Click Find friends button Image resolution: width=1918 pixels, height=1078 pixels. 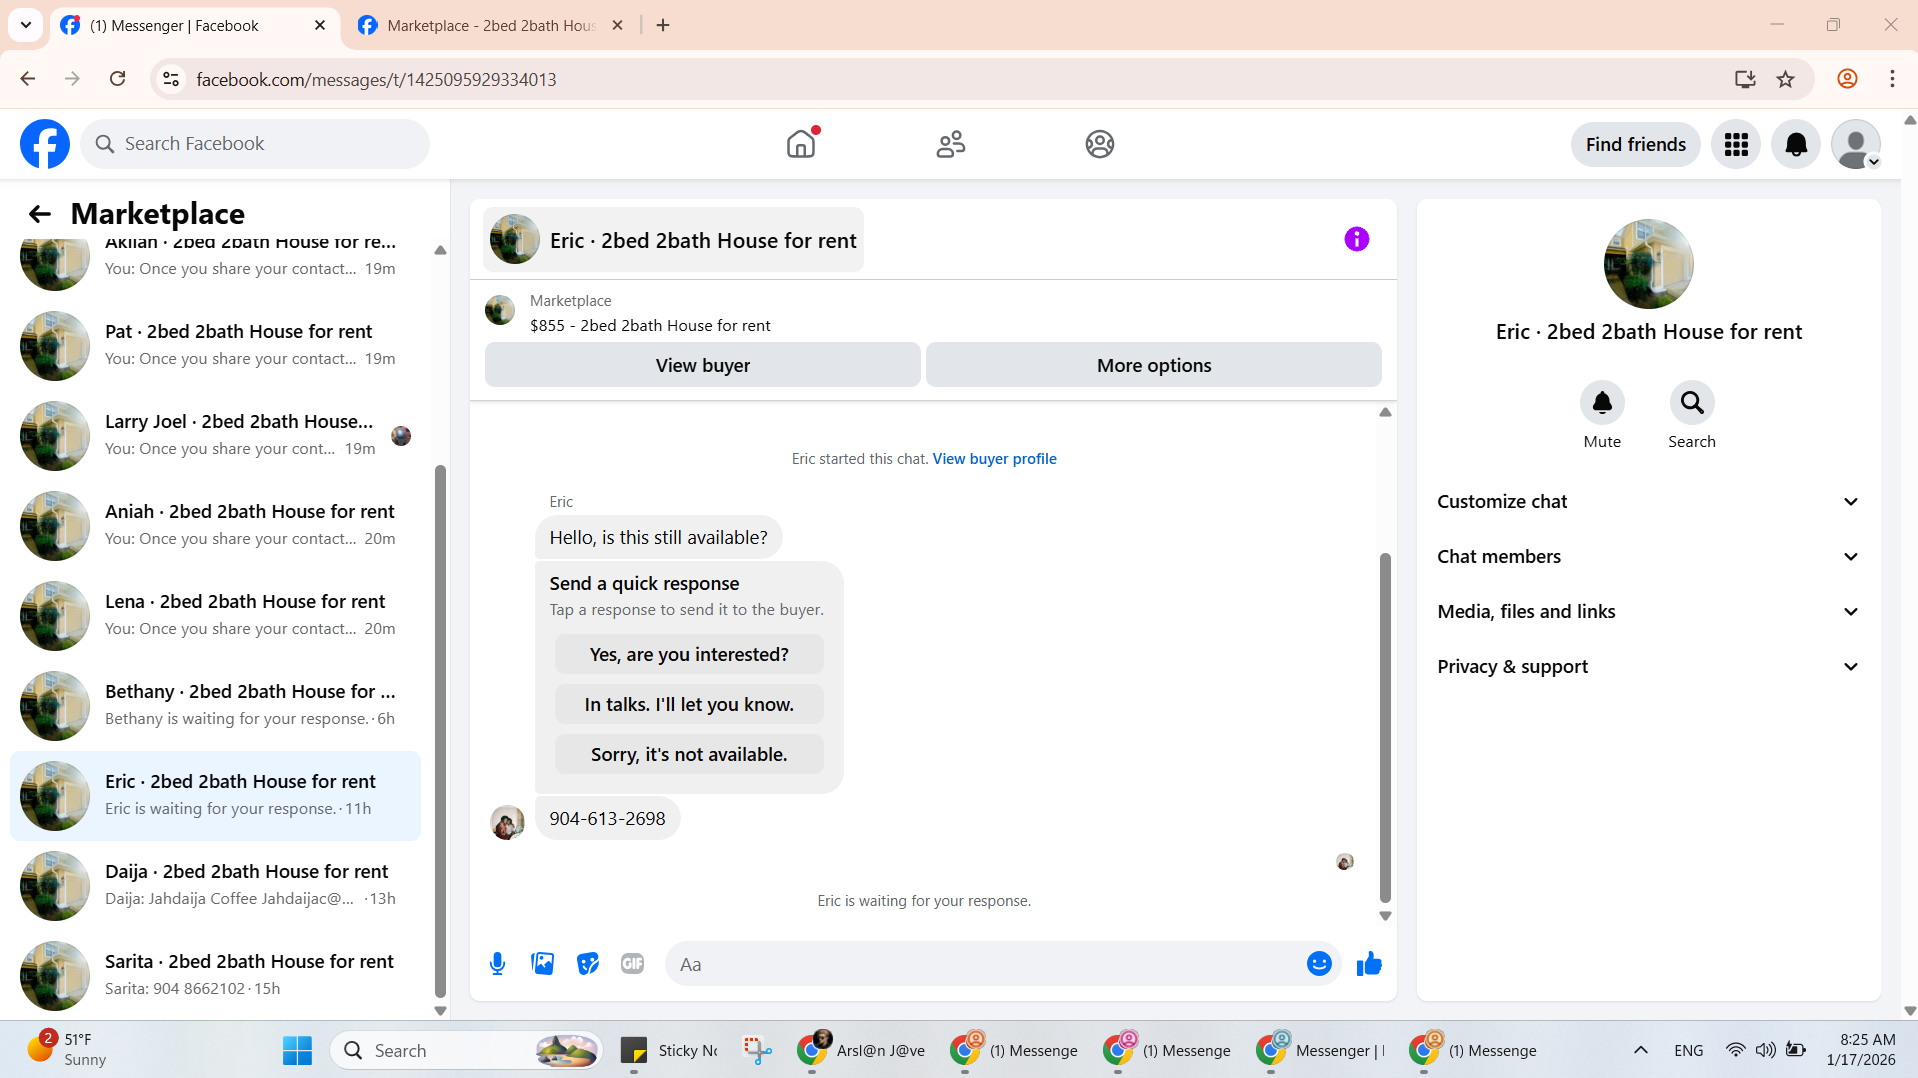[1636, 145]
